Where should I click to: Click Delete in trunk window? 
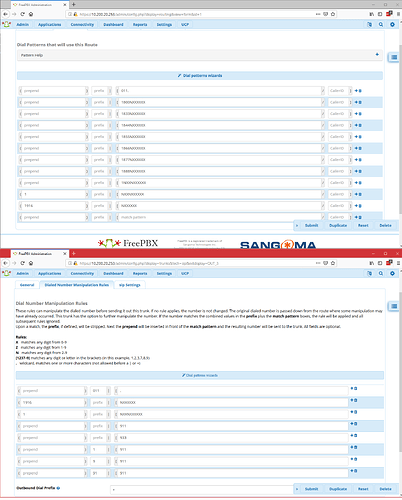point(385,489)
